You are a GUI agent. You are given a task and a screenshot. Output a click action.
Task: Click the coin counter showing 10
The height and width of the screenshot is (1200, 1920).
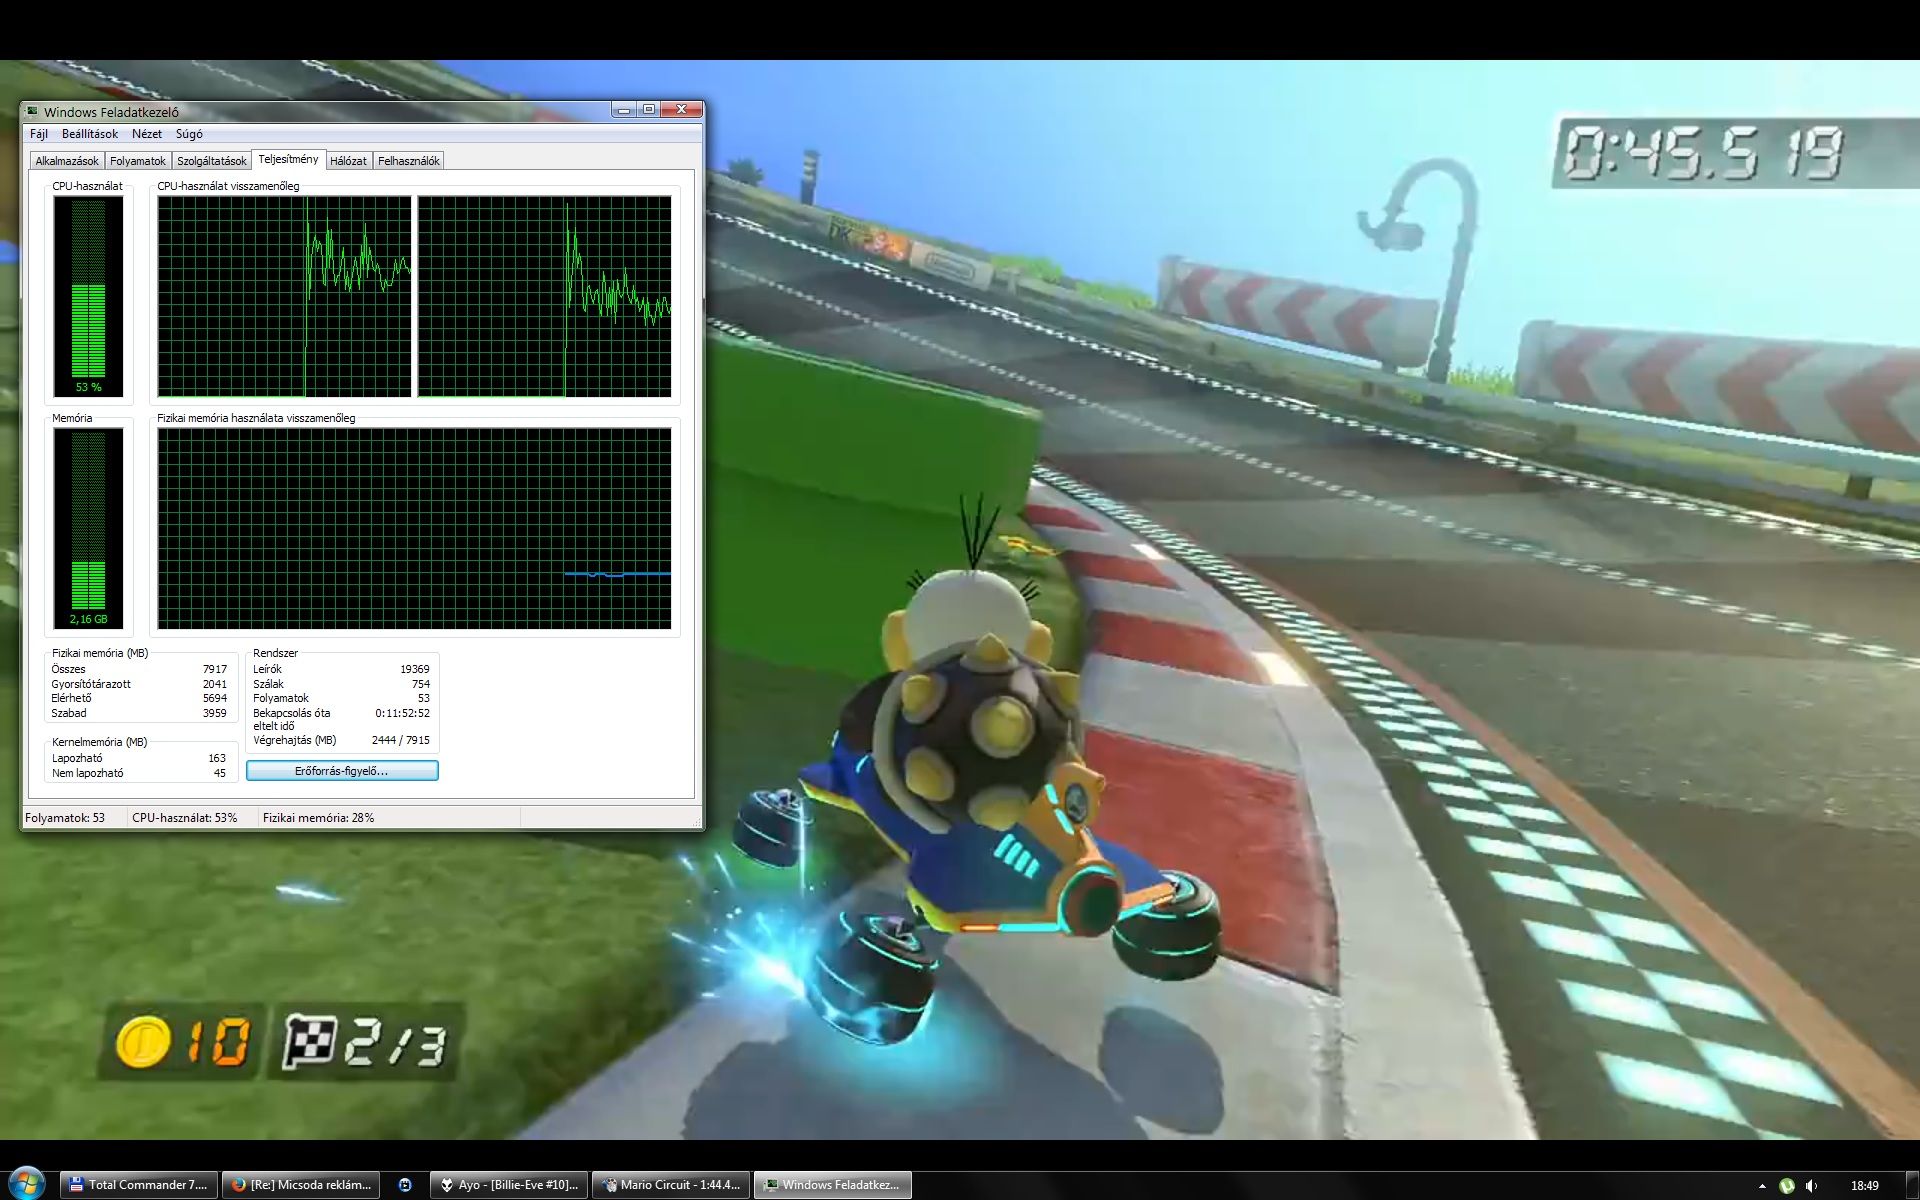pos(181,1042)
